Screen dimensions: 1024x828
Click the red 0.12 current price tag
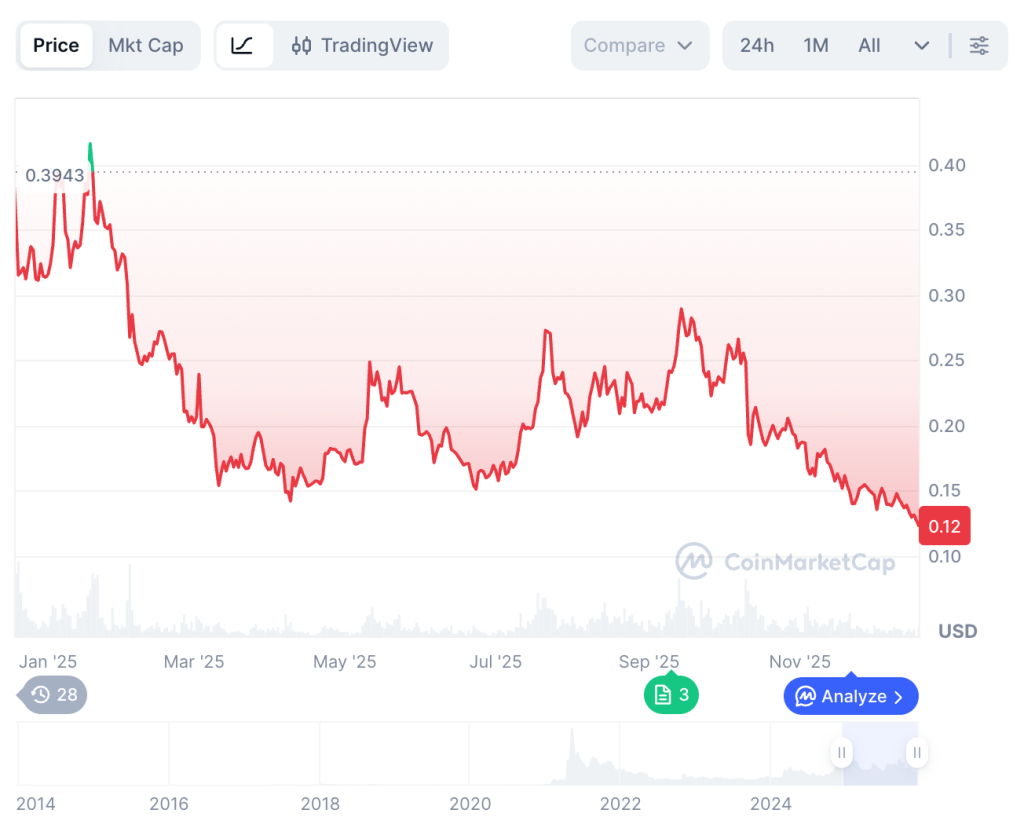(x=944, y=527)
